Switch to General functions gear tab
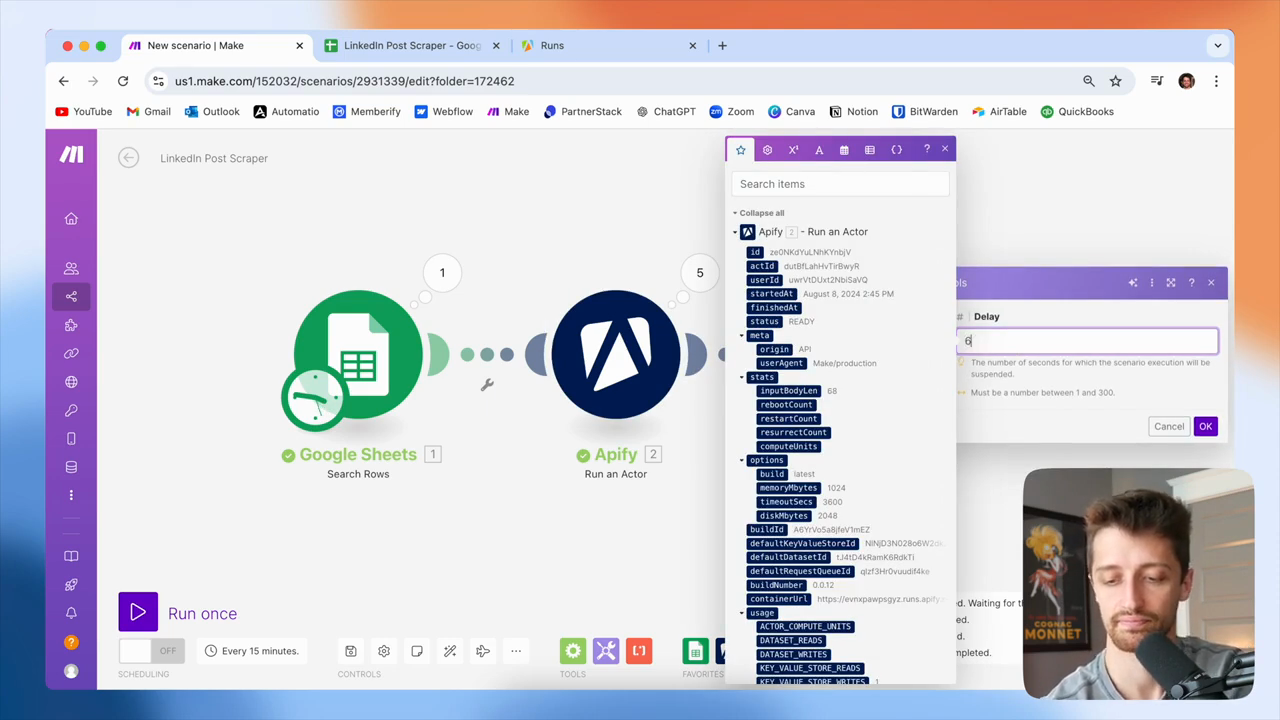1280x720 pixels. pyautogui.click(x=767, y=150)
